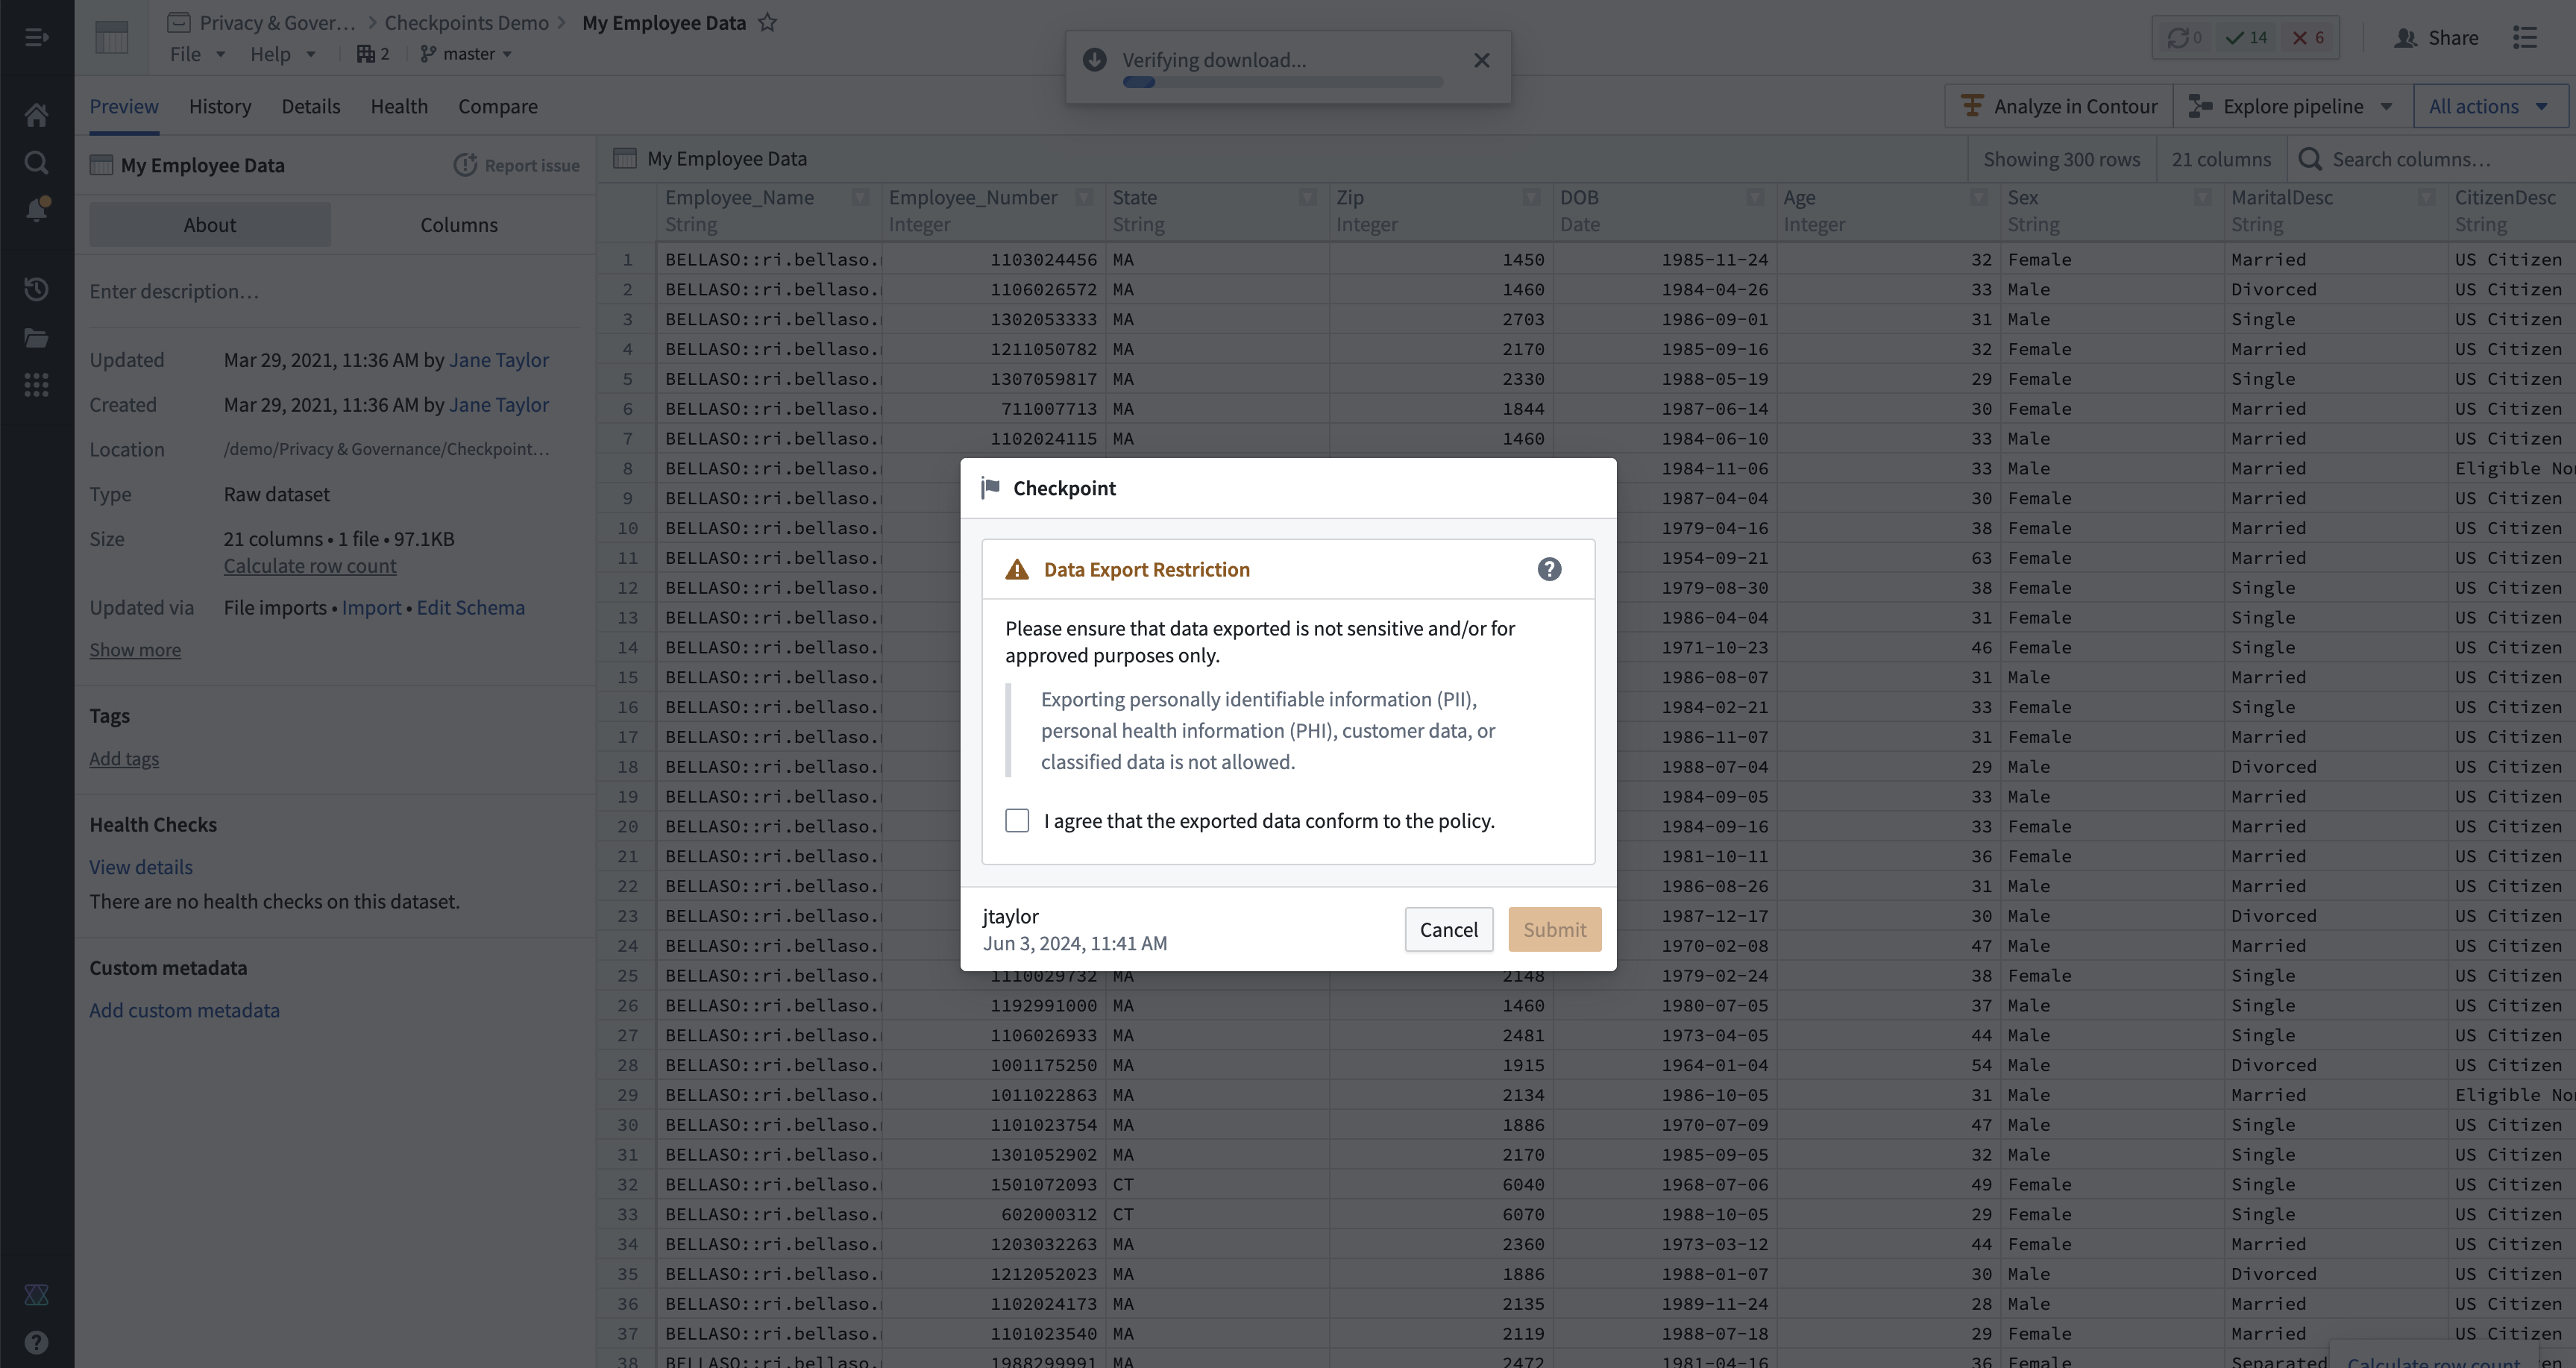Screen dimensions: 2576x1368
Task: Open the File menu
Action: (197, 54)
